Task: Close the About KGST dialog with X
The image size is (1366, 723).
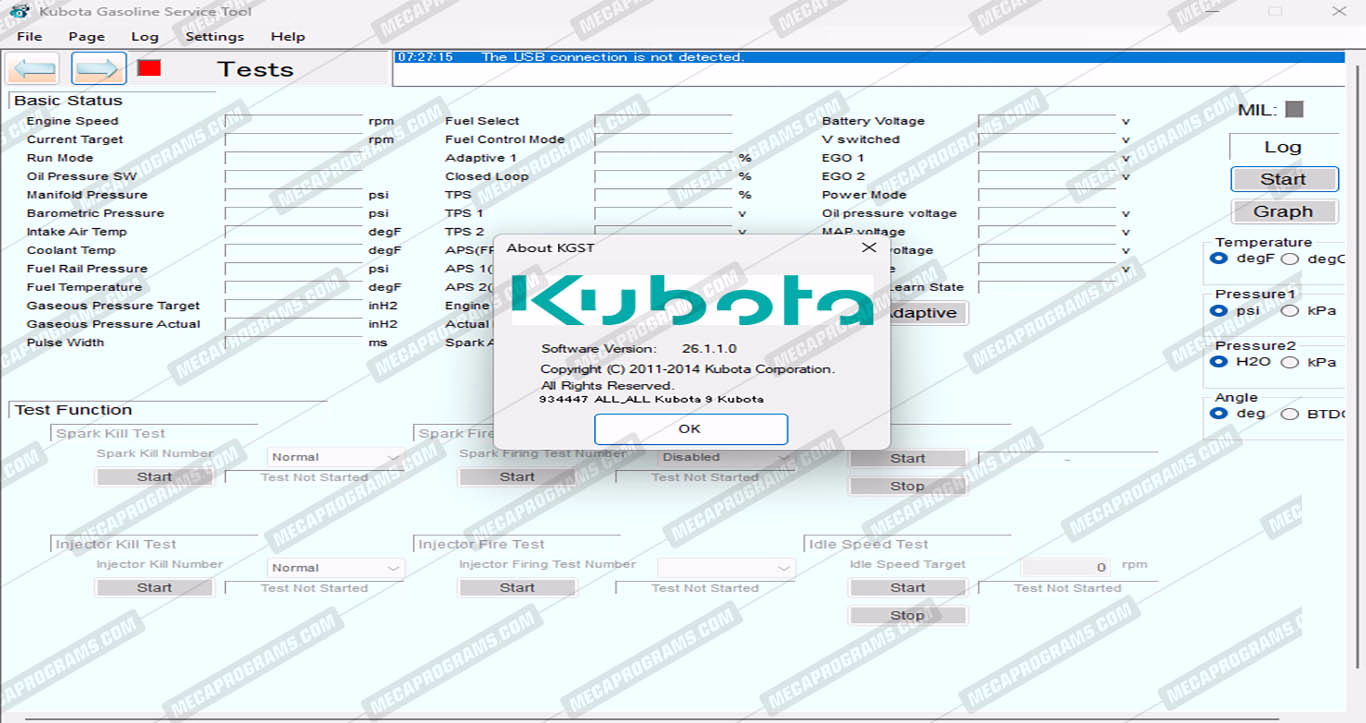Action: [868, 247]
